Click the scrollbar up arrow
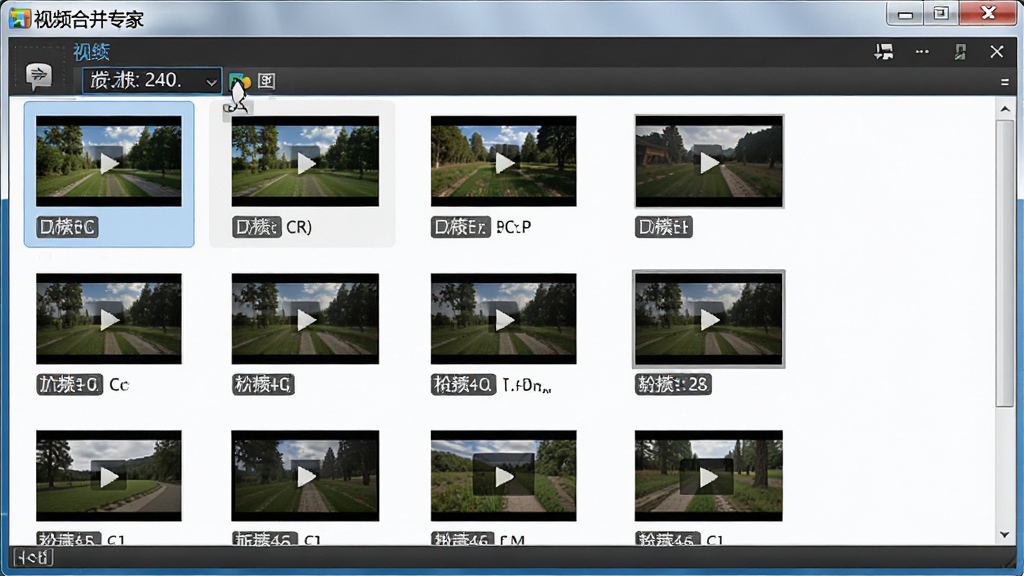Screen dimensions: 1024x576 pos(1005,109)
